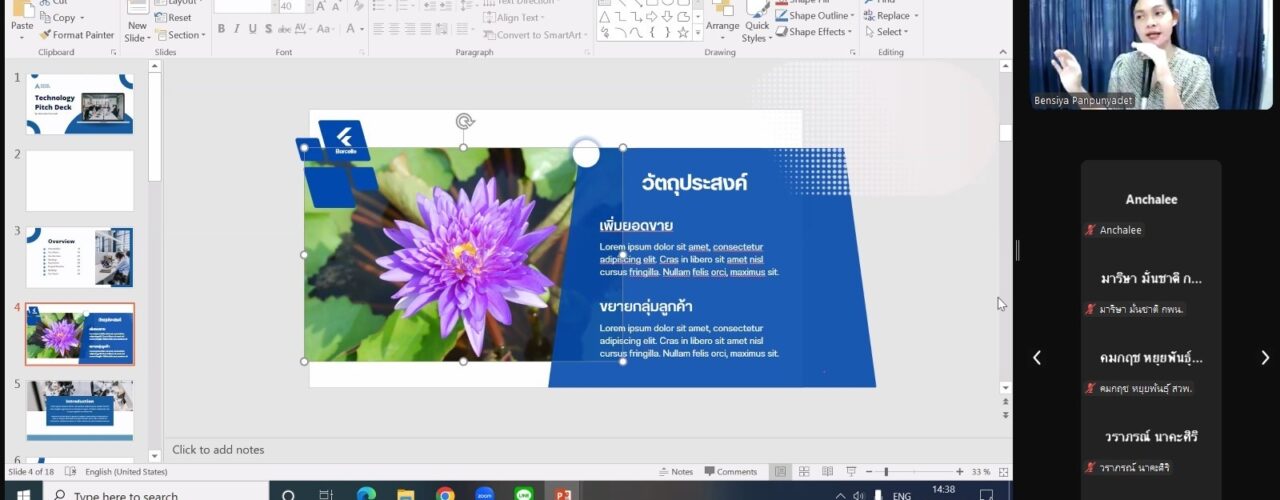
Task: Select the triangle shape
Action: (x=605, y=17)
